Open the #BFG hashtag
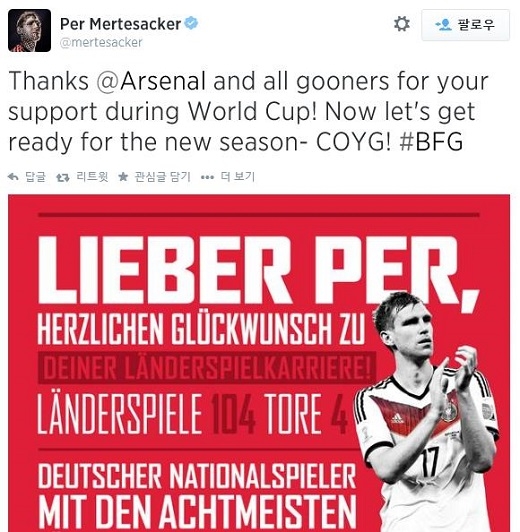 (x=431, y=141)
